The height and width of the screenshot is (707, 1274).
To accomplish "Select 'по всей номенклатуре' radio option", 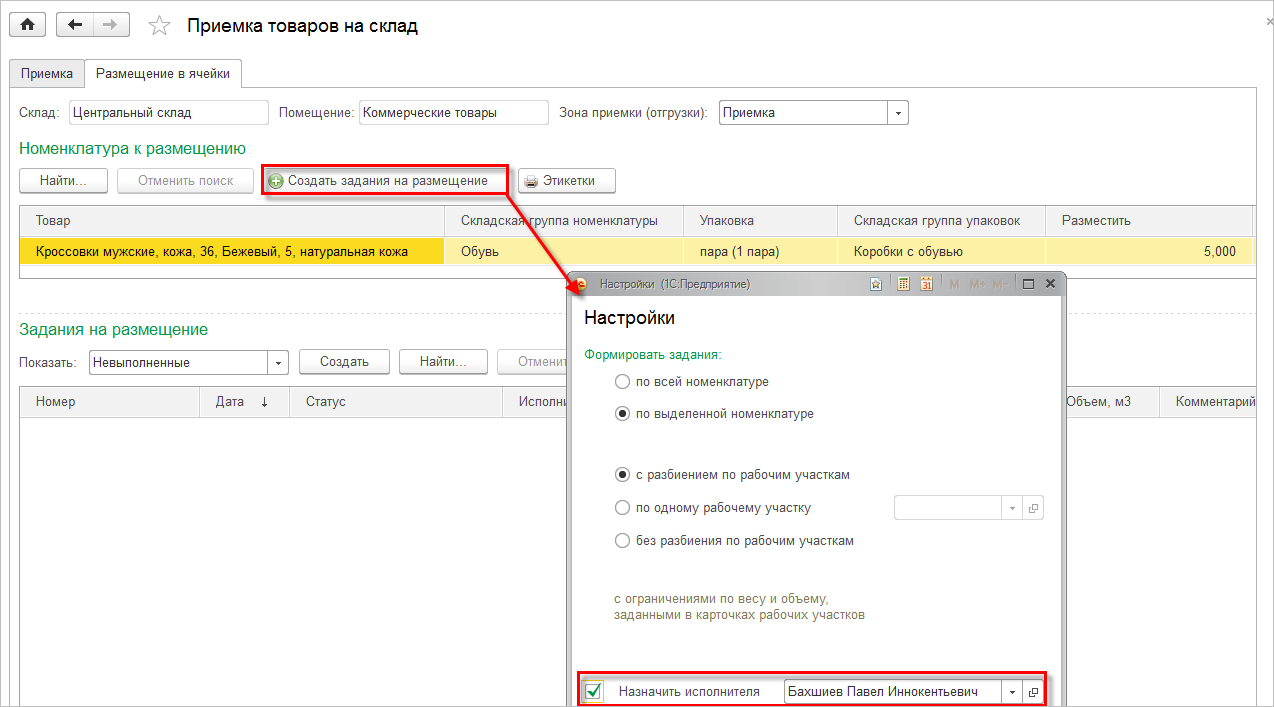I will tap(622, 382).
